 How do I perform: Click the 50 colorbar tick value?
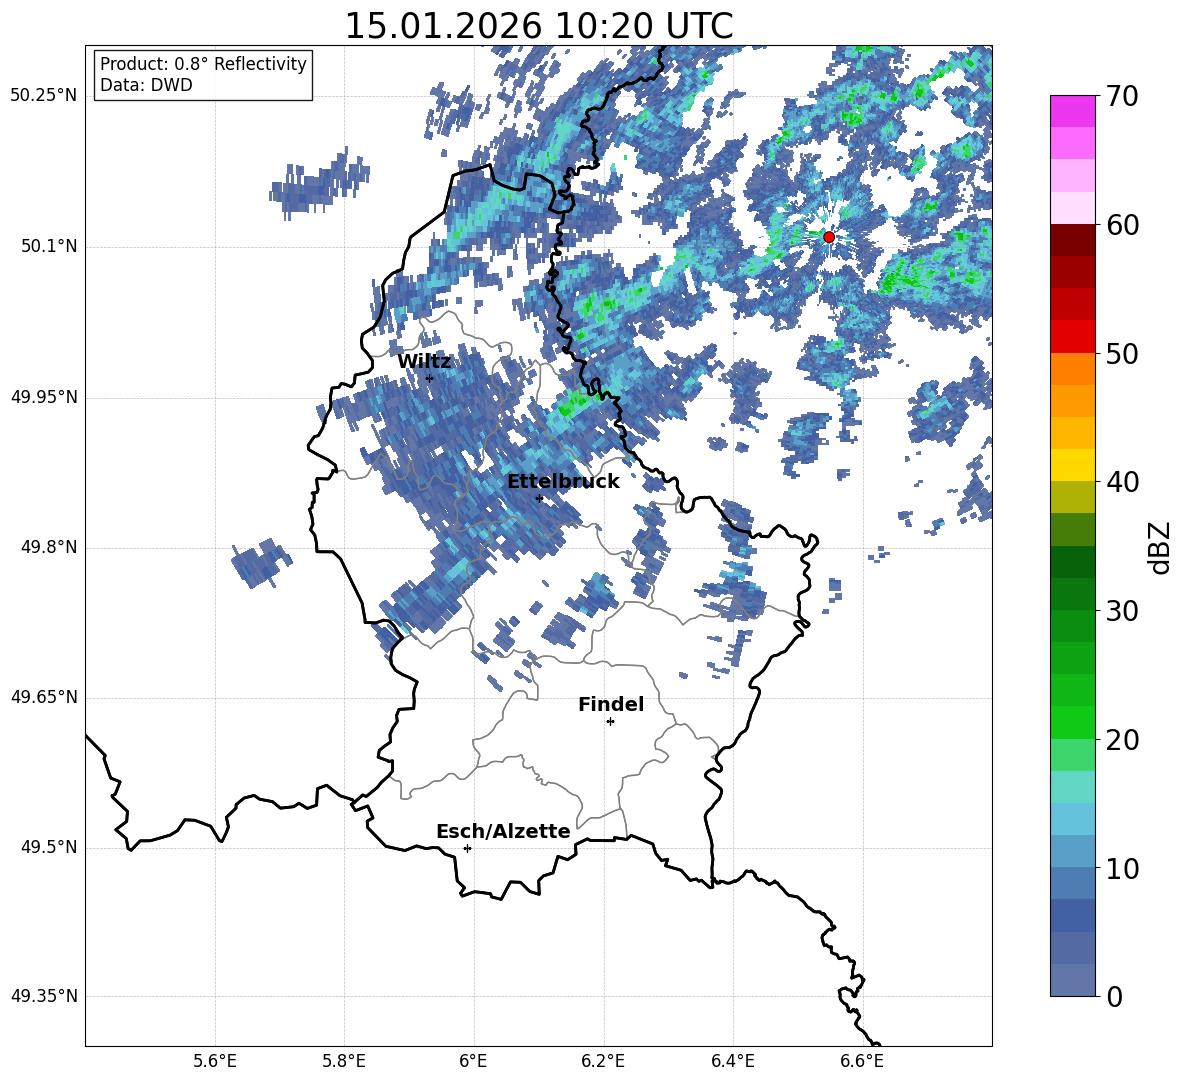(x=1123, y=354)
